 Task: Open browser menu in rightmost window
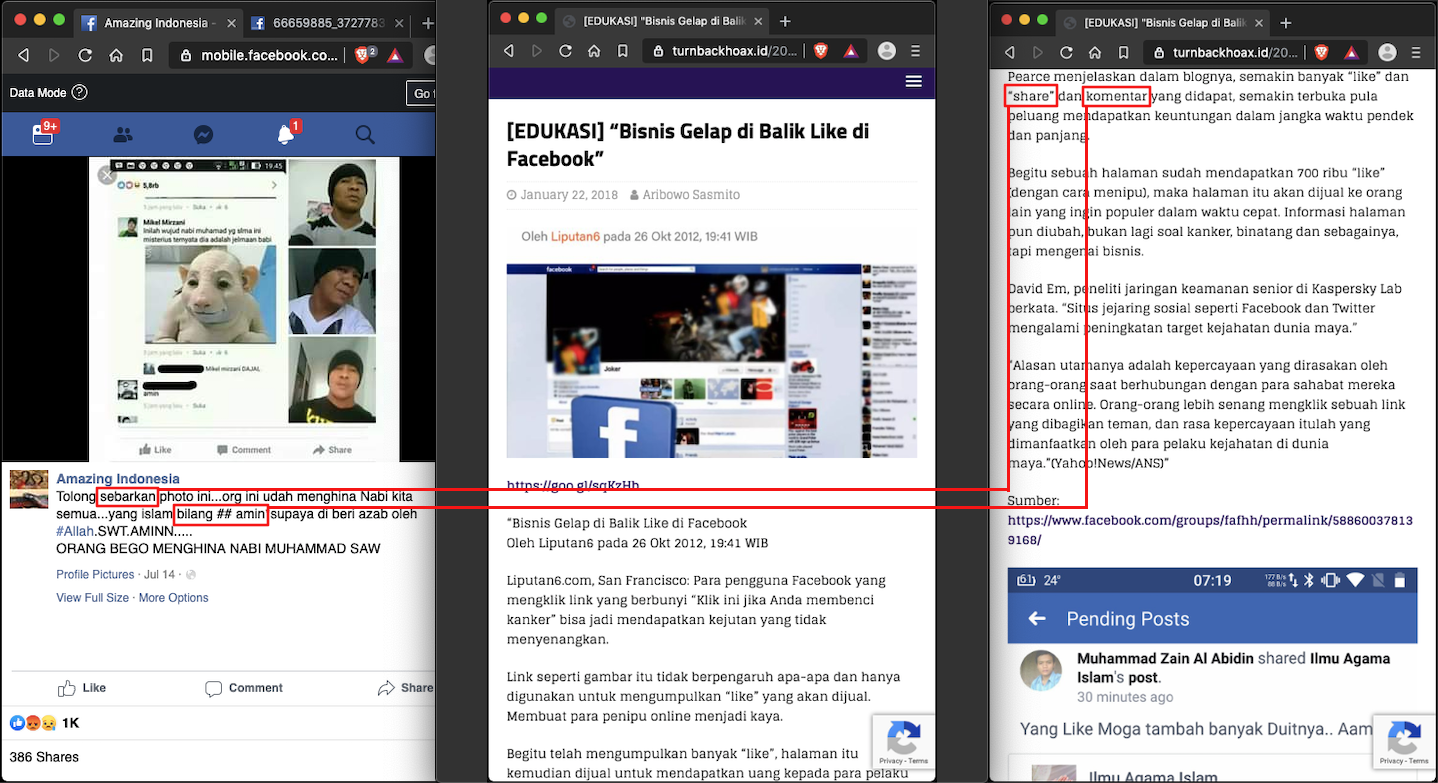click(1416, 52)
